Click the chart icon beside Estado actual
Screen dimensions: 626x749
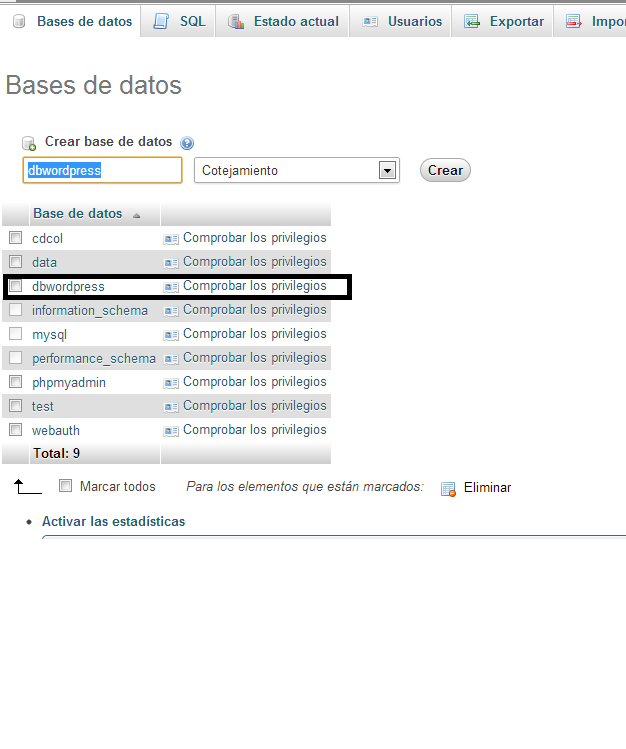[236, 21]
